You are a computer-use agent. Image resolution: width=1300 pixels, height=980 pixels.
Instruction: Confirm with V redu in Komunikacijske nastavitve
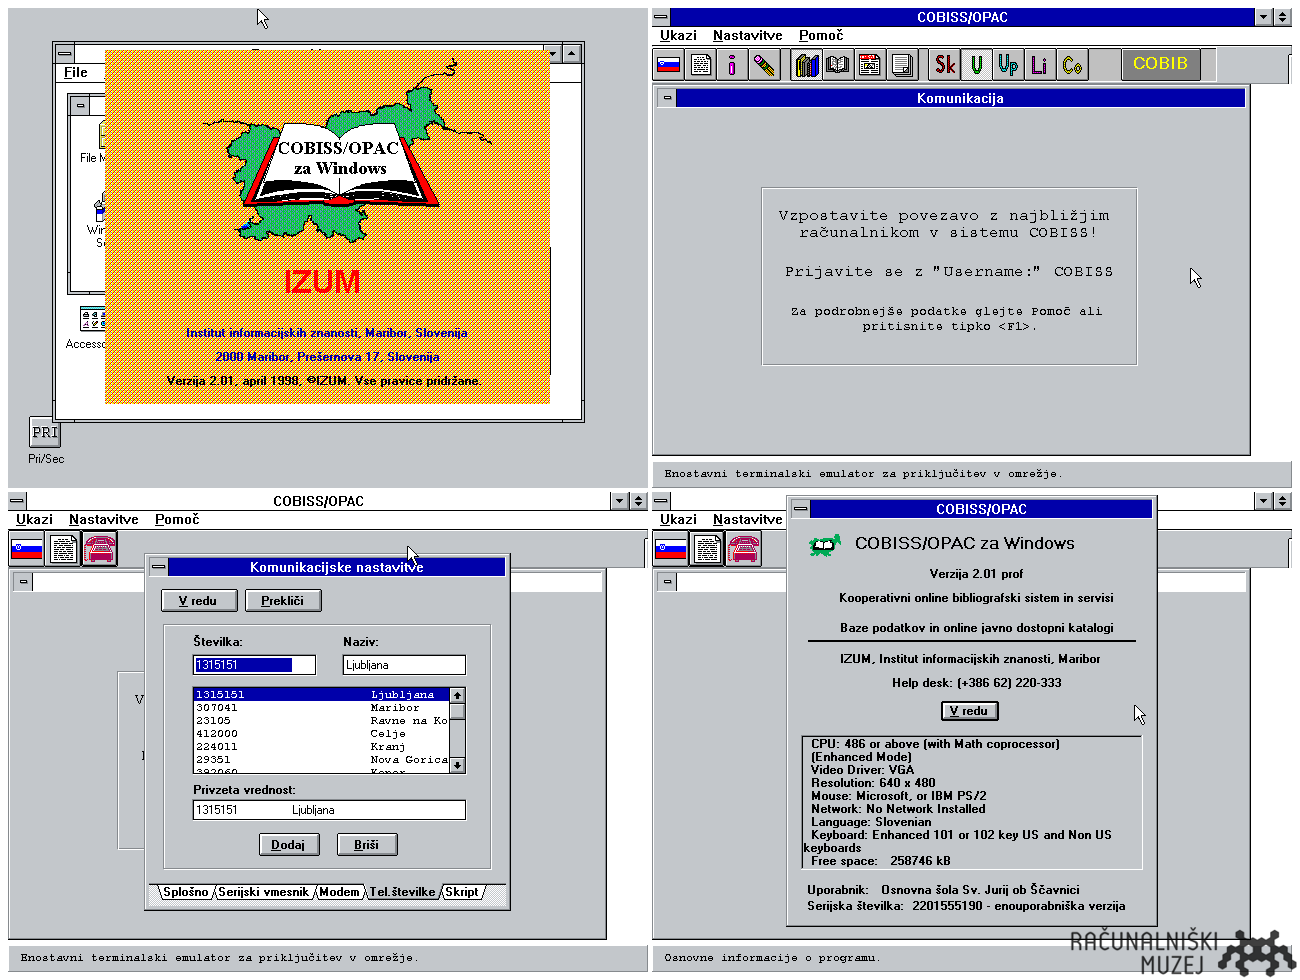(x=199, y=600)
